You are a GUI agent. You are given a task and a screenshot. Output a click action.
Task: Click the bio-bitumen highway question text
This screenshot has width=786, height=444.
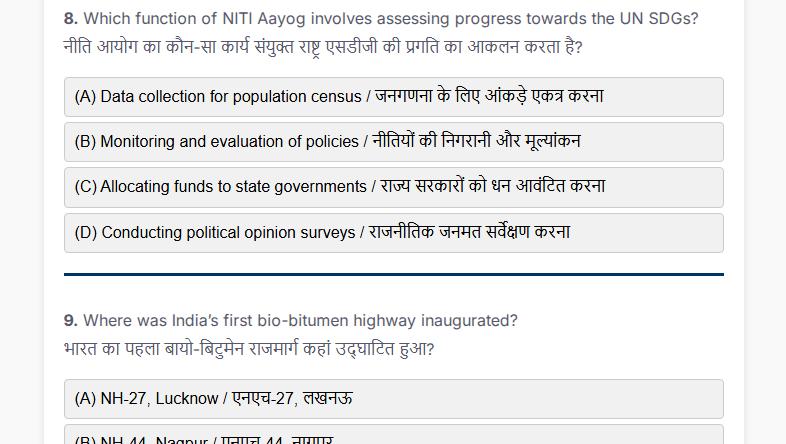[300, 321]
